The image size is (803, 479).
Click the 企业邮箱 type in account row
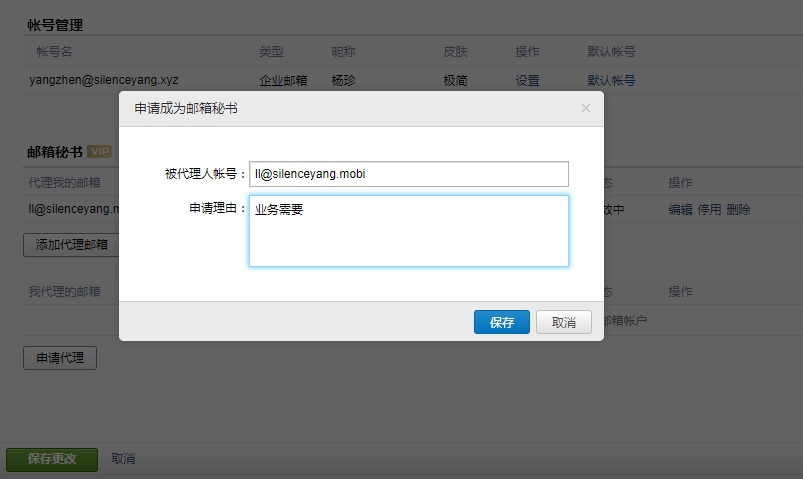[x=283, y=81]
